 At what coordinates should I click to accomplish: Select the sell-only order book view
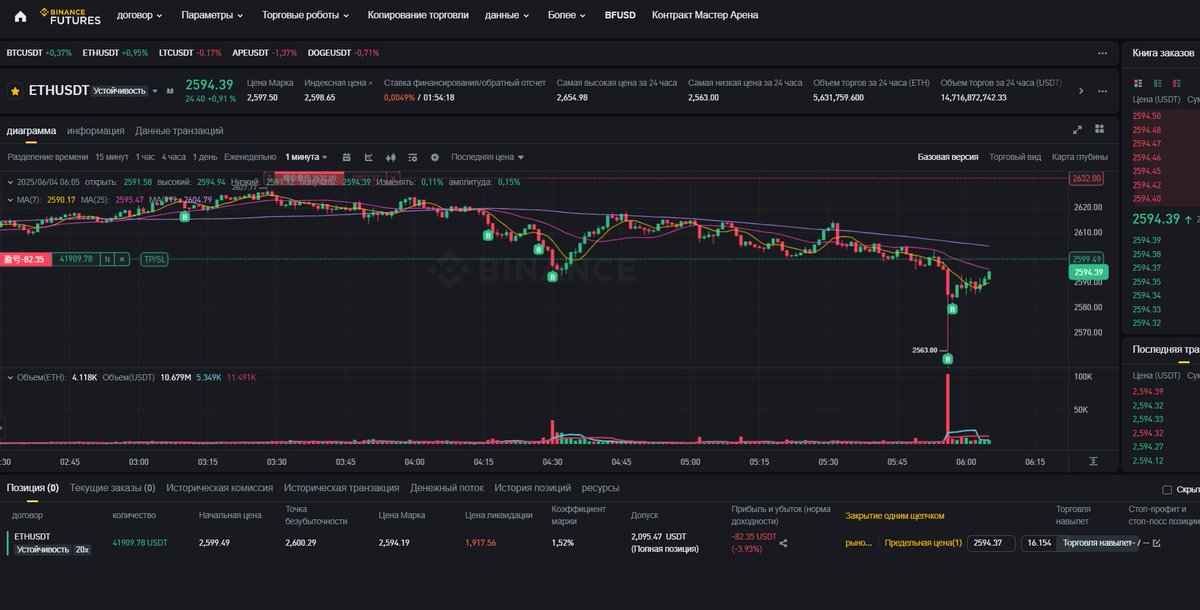(1177, 82)
